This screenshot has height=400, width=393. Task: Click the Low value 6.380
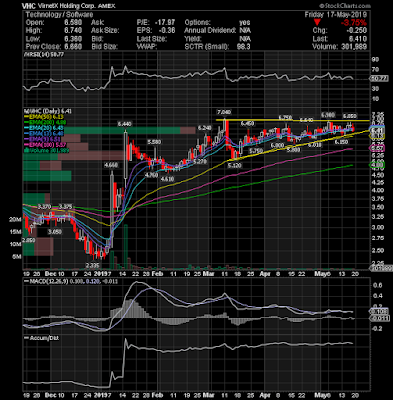72,39
